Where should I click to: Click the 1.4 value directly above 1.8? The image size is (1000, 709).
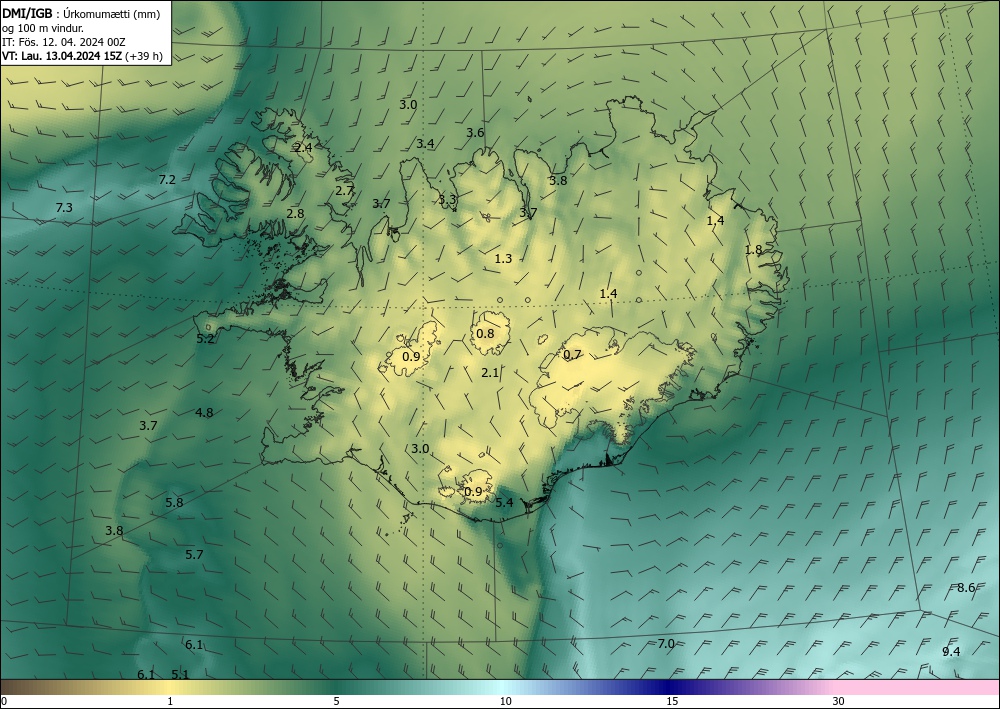coord(716,221)
